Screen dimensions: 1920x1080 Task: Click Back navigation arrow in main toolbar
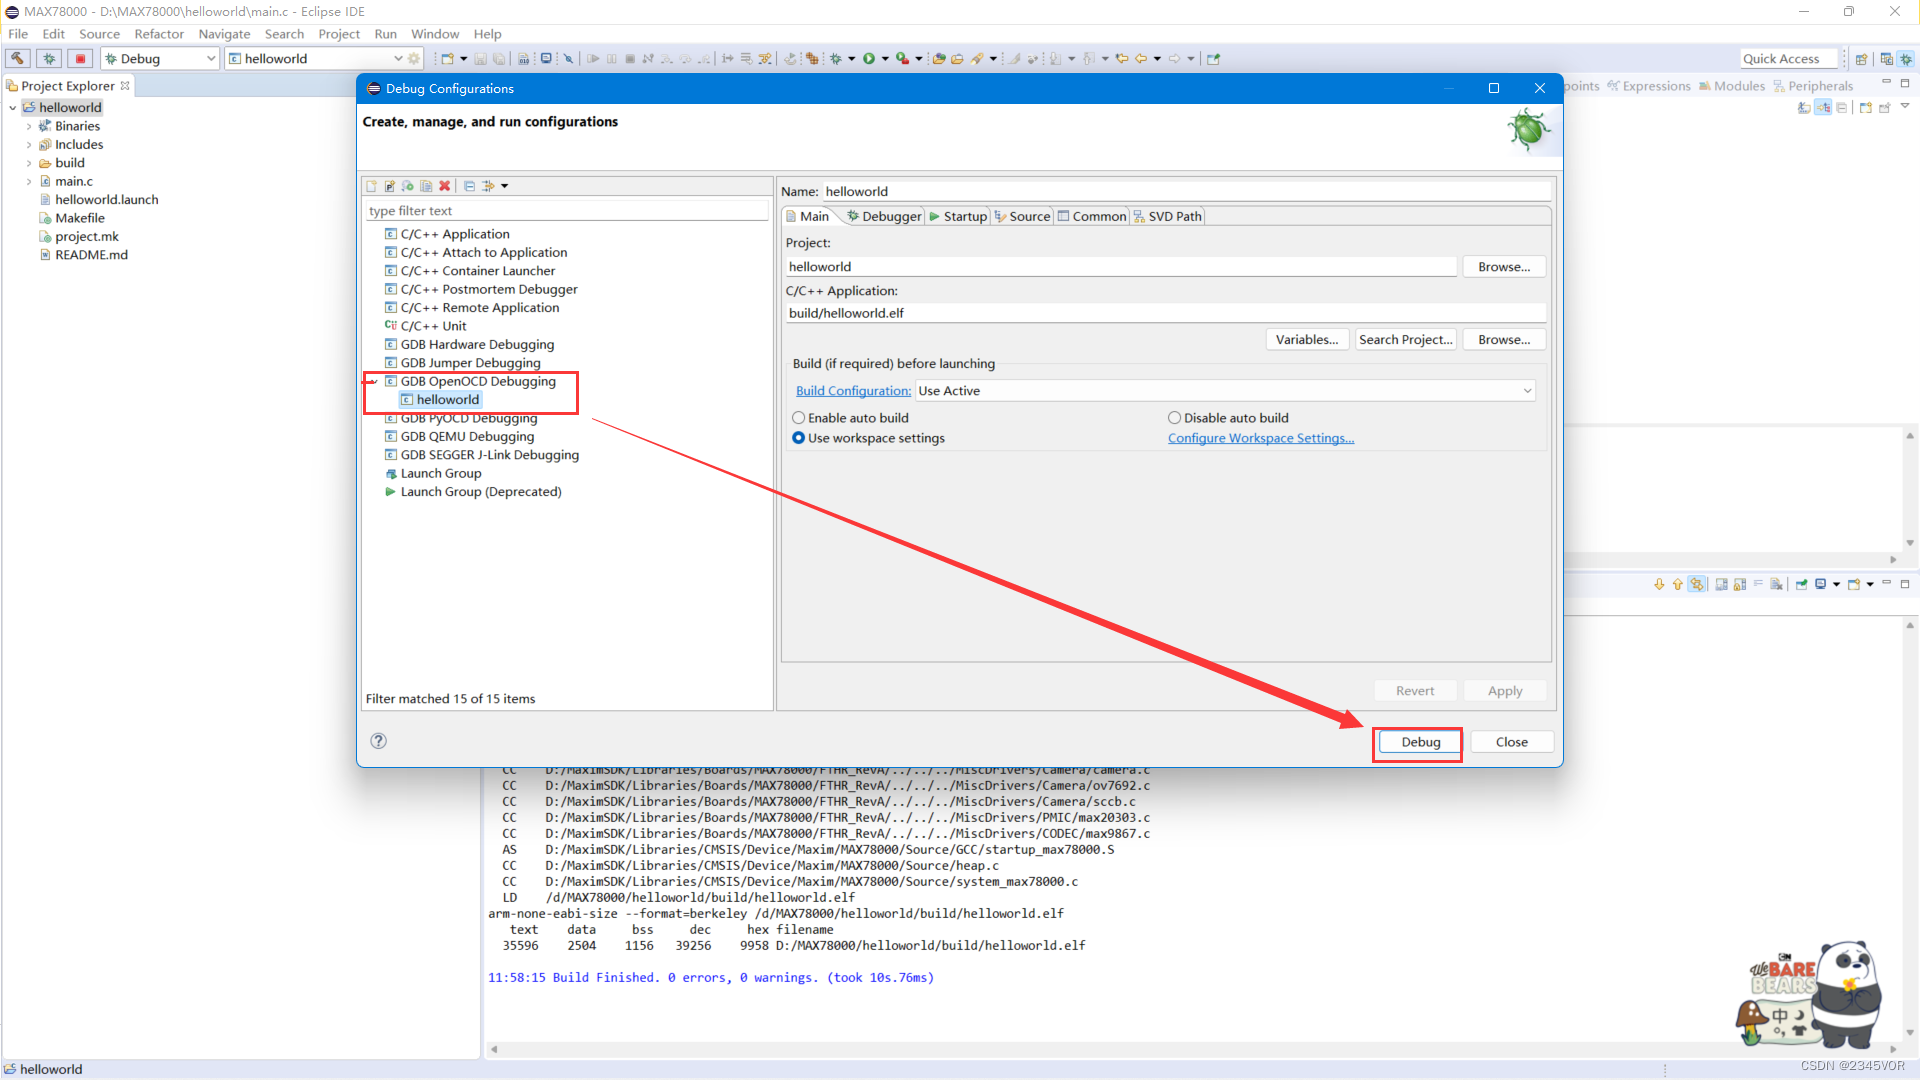(1140, 58)
